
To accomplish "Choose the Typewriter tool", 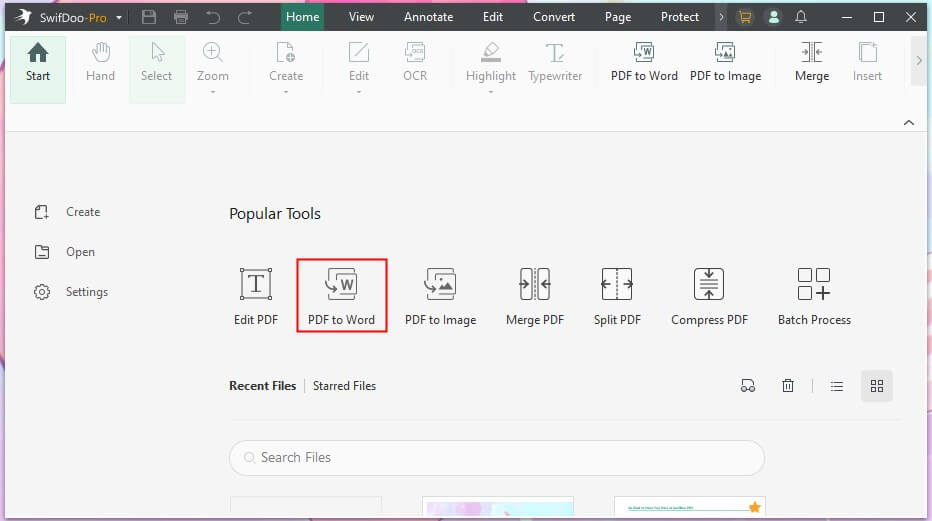I will 555,62.
